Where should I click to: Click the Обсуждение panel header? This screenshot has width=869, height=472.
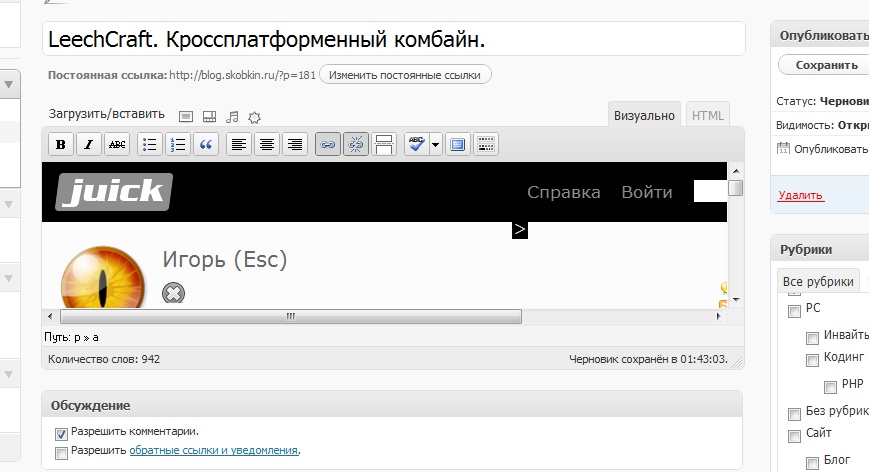pyautogui.click(x=392, y=405)
